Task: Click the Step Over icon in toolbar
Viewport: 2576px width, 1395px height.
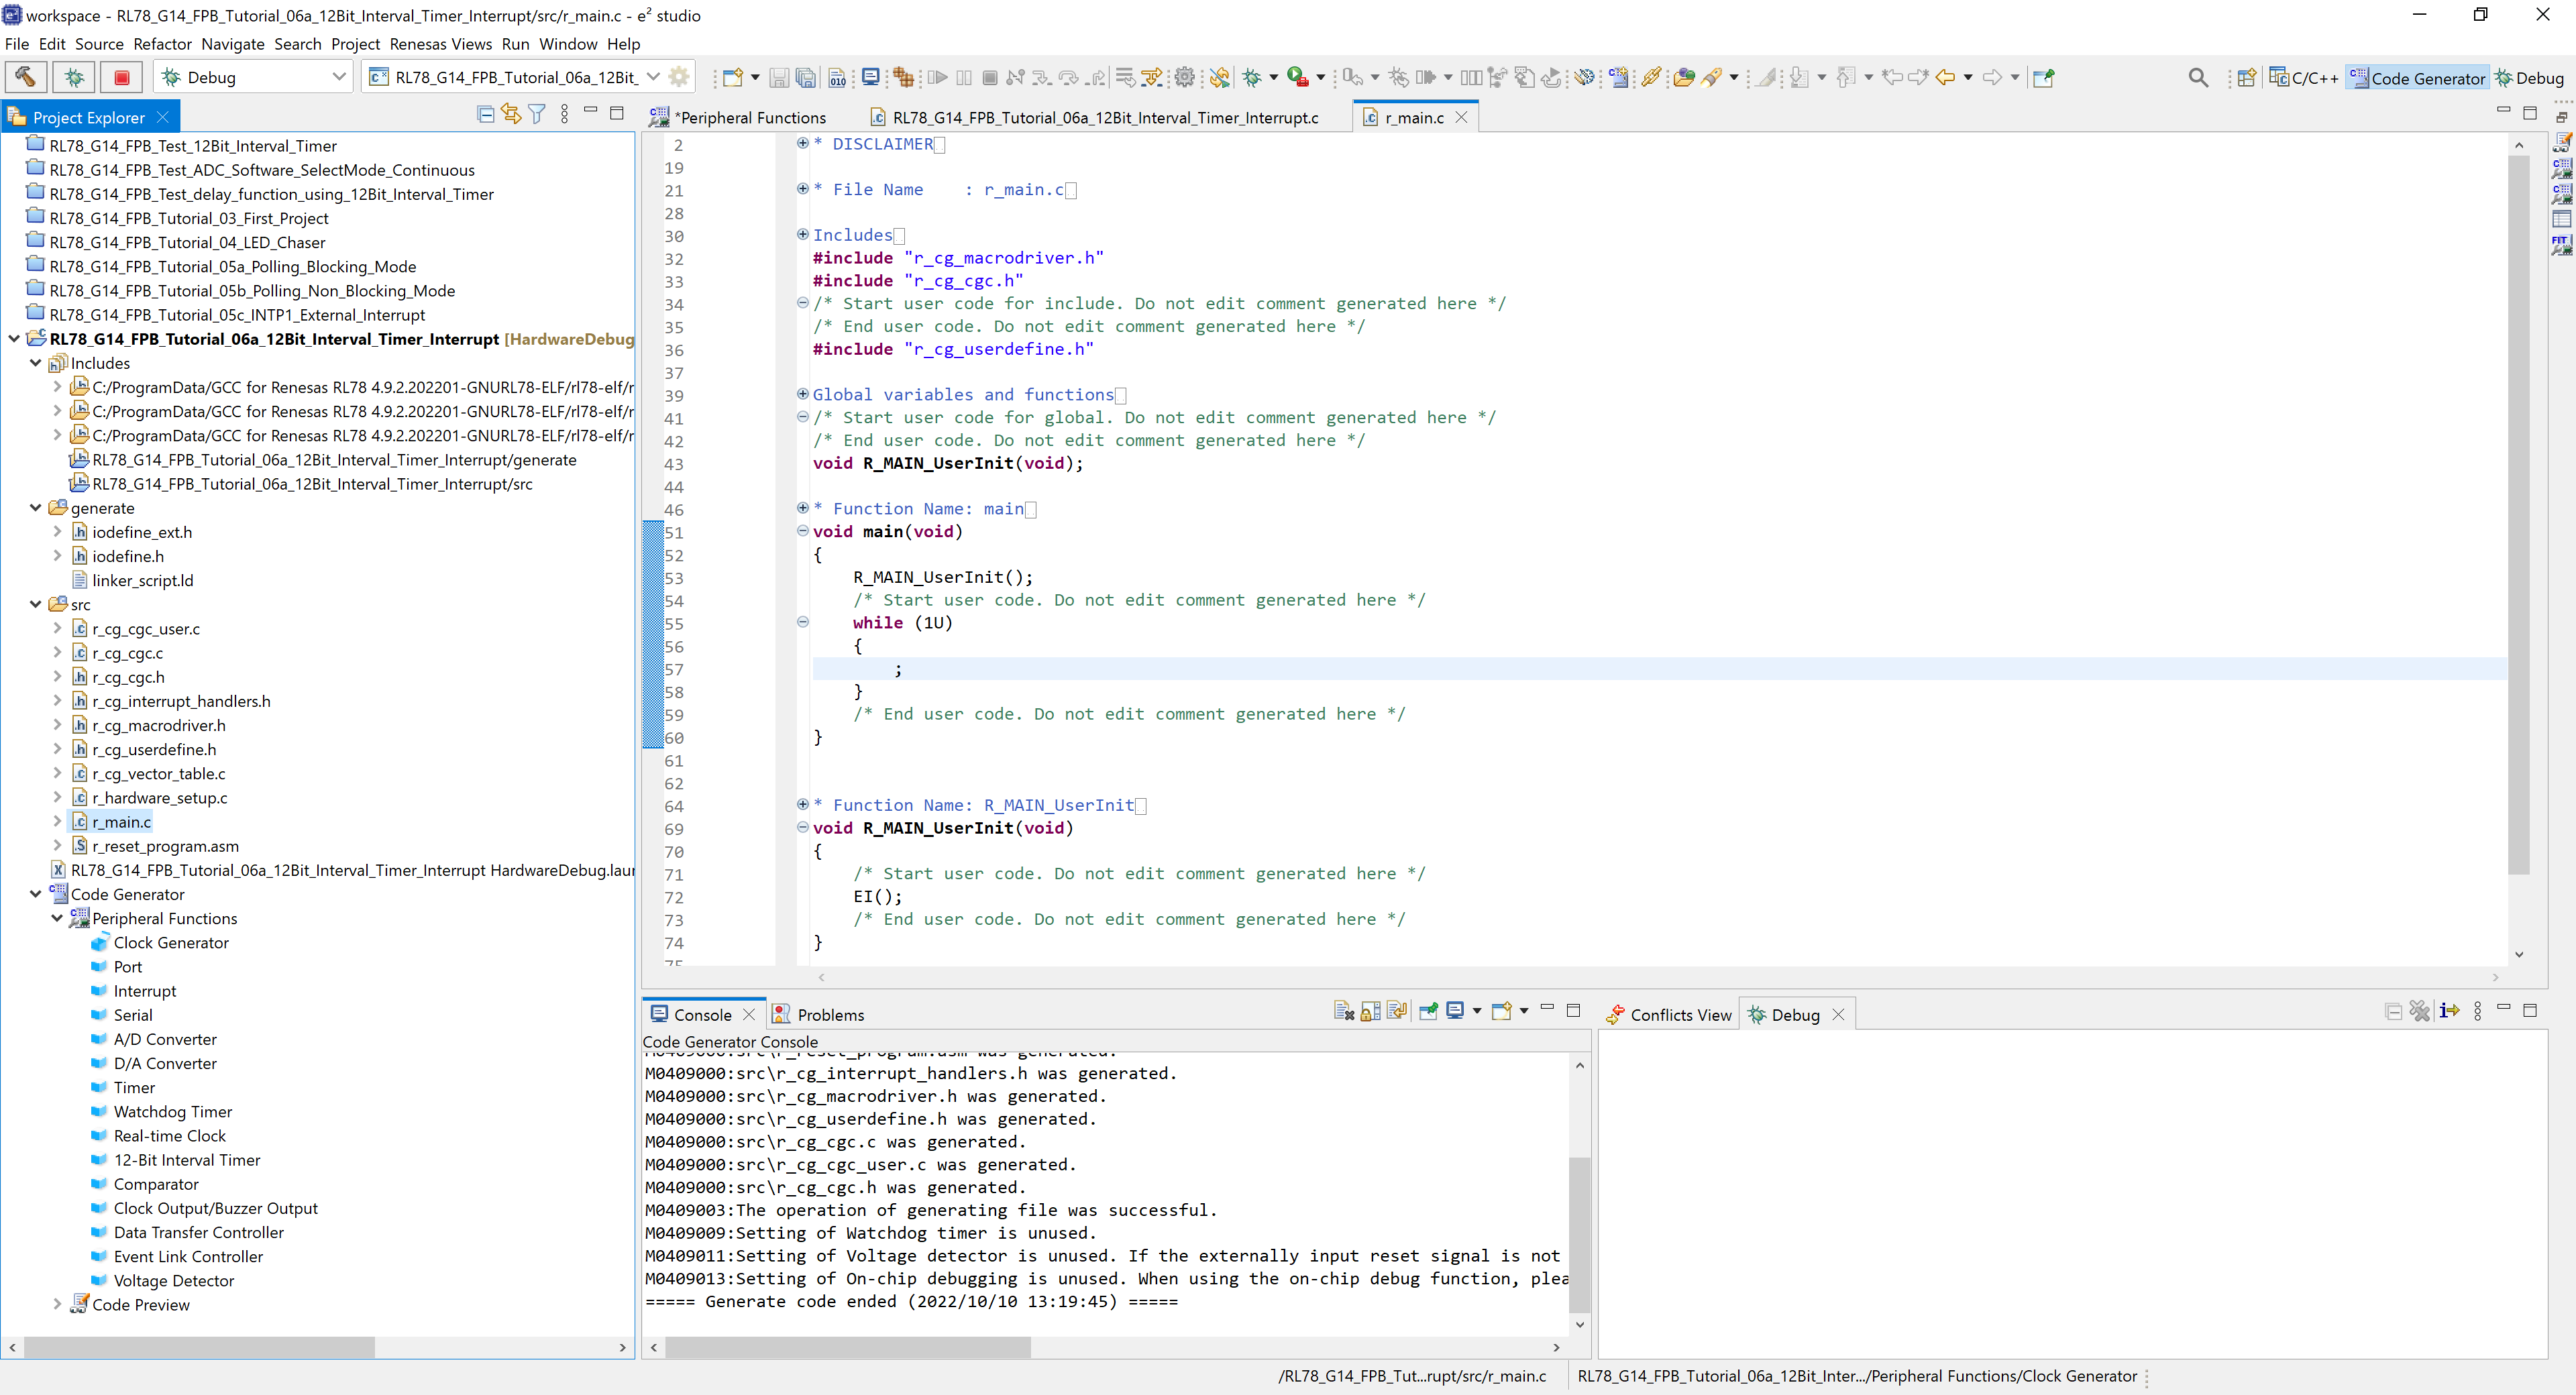Action: pyautogui.click(x=1068, y=77)
